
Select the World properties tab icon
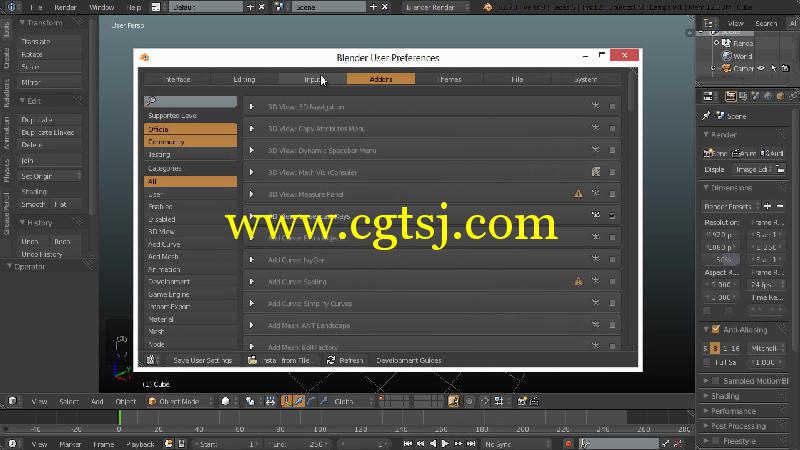tap(768, 96)
